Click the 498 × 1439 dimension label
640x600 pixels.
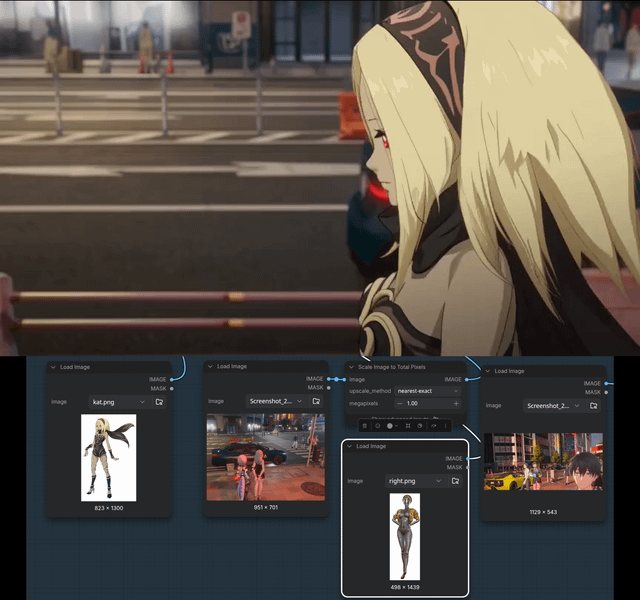pyautogui.click(x=404, y=587)
